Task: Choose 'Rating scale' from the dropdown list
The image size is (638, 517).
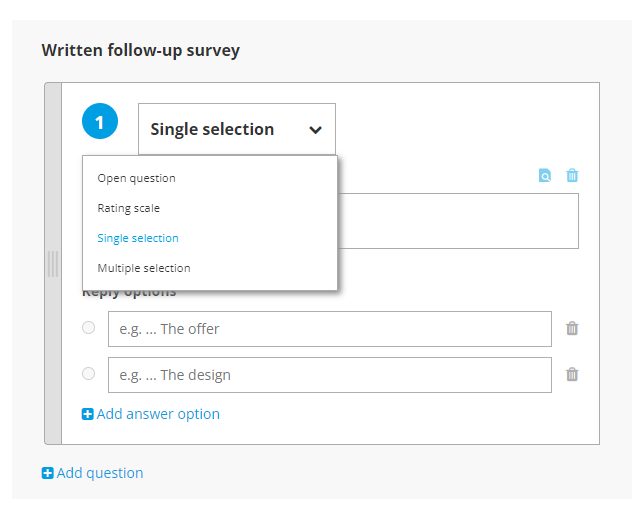Action: point(129,208)
